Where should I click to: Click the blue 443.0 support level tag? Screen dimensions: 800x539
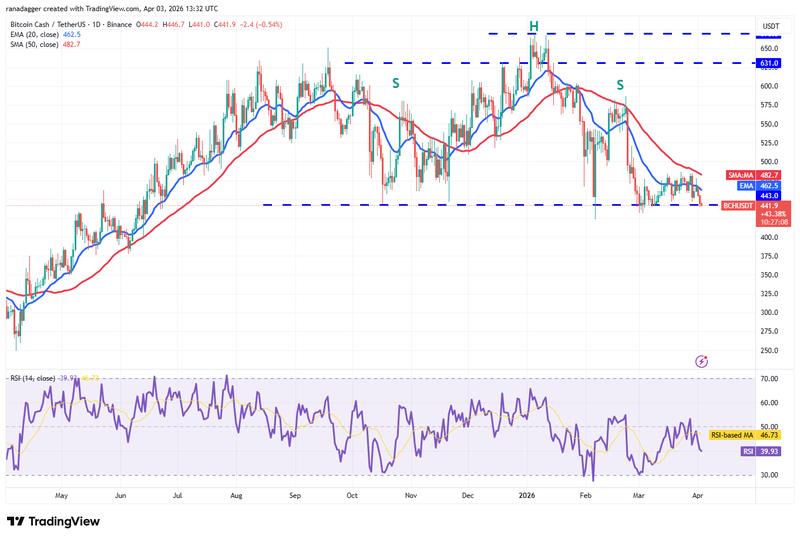pyautogui.click(x=770, y=196)
